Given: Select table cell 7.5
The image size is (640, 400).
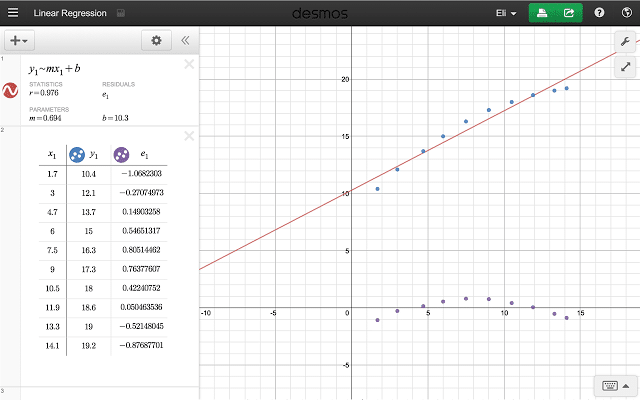Looking at the screenshot, I should [52, 250].
